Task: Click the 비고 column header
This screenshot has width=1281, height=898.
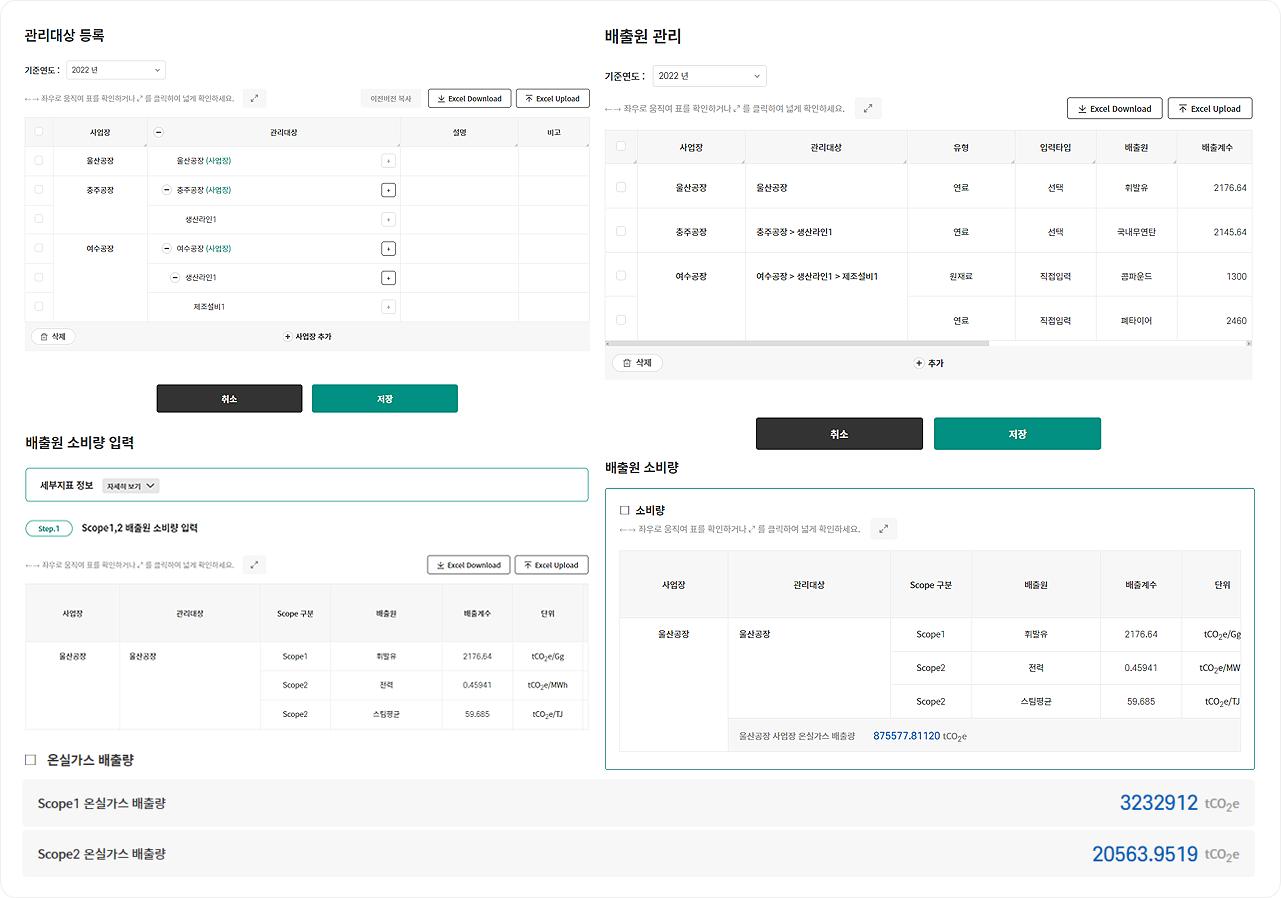Action: pyautogui.click(x=554, y=132)
